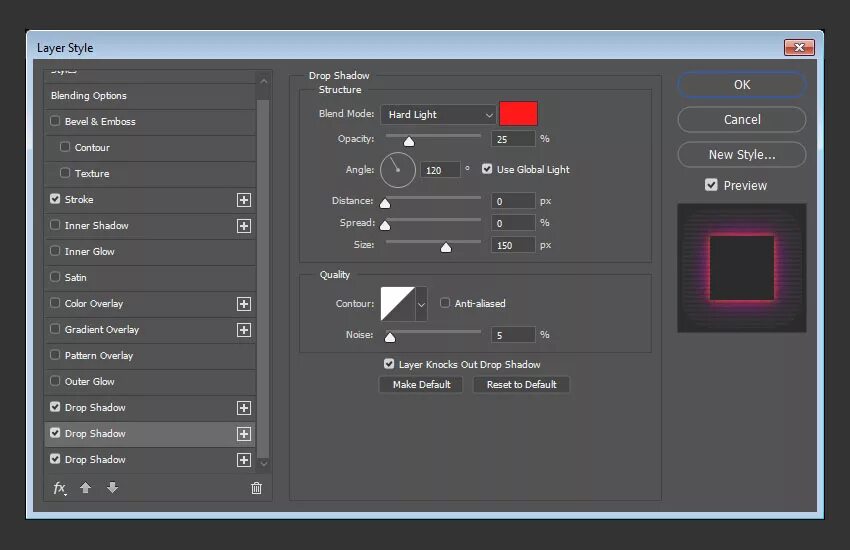Click the Spread value field
This screenshot has height=550, width=850.
pyautogui.click(x=513, y=223)
